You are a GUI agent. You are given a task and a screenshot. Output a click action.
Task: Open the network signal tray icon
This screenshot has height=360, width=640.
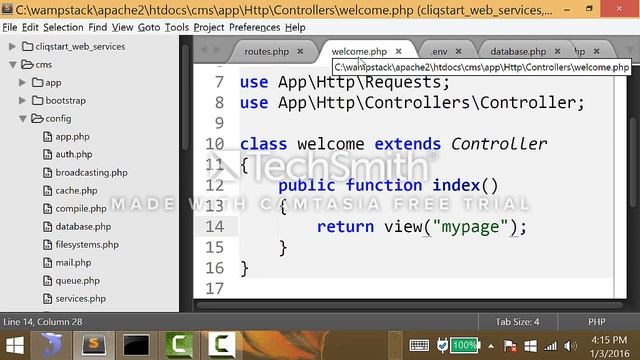[x=550, y=346]
